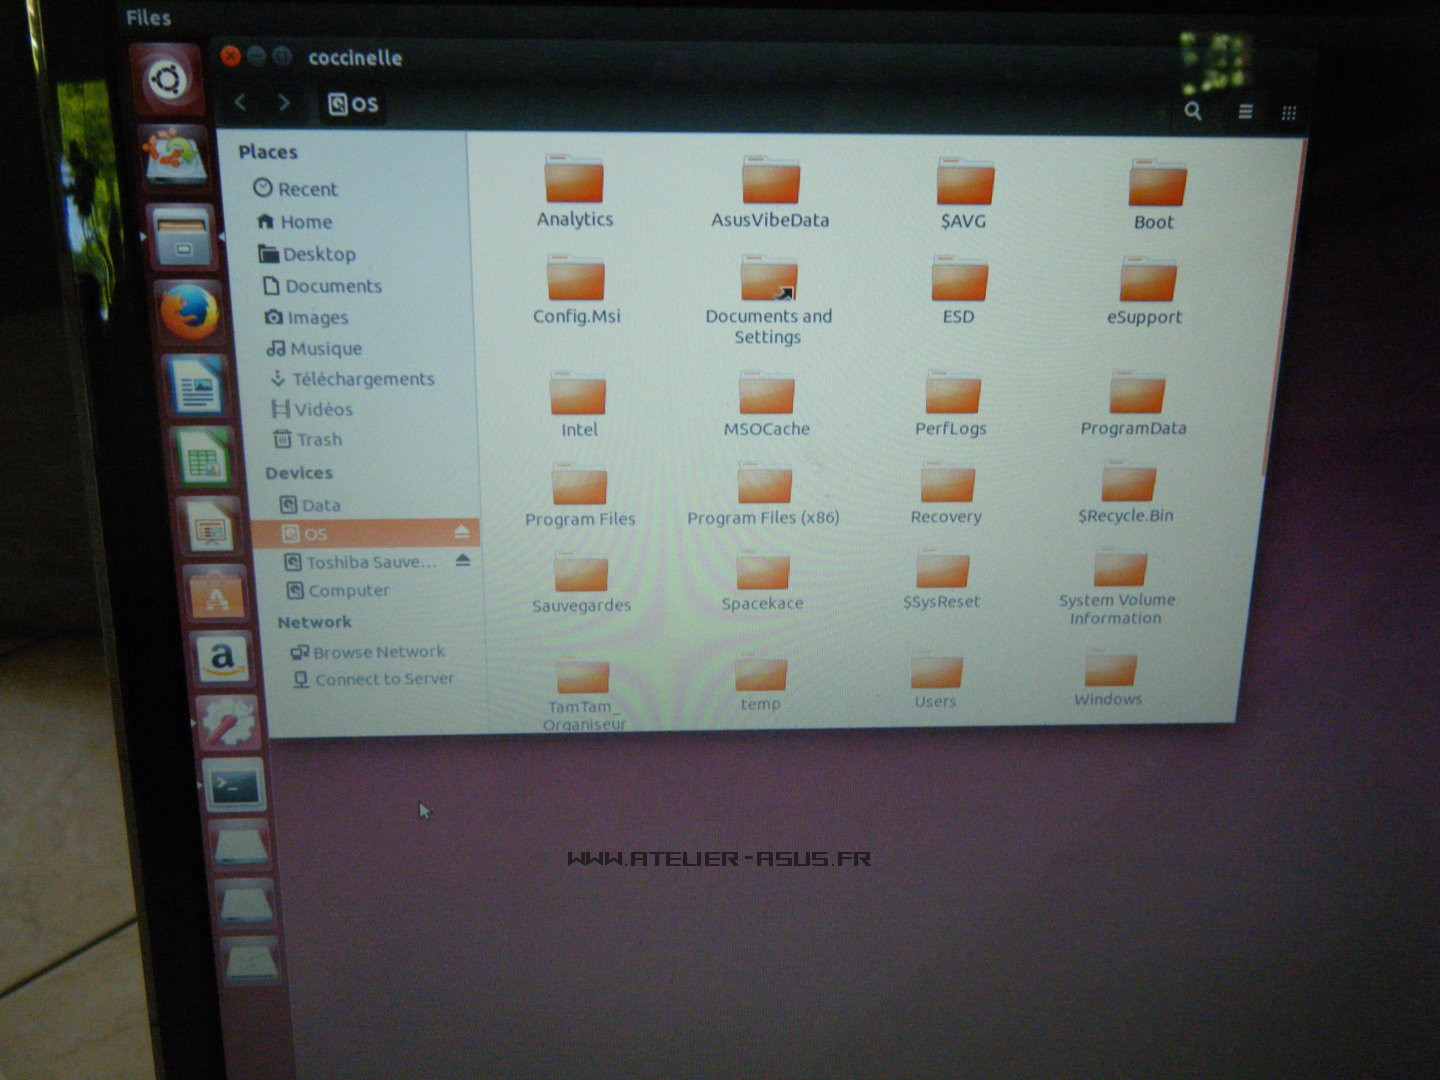
Task: Eject the Toshiba Sauve drive
Action: point(462,560)
